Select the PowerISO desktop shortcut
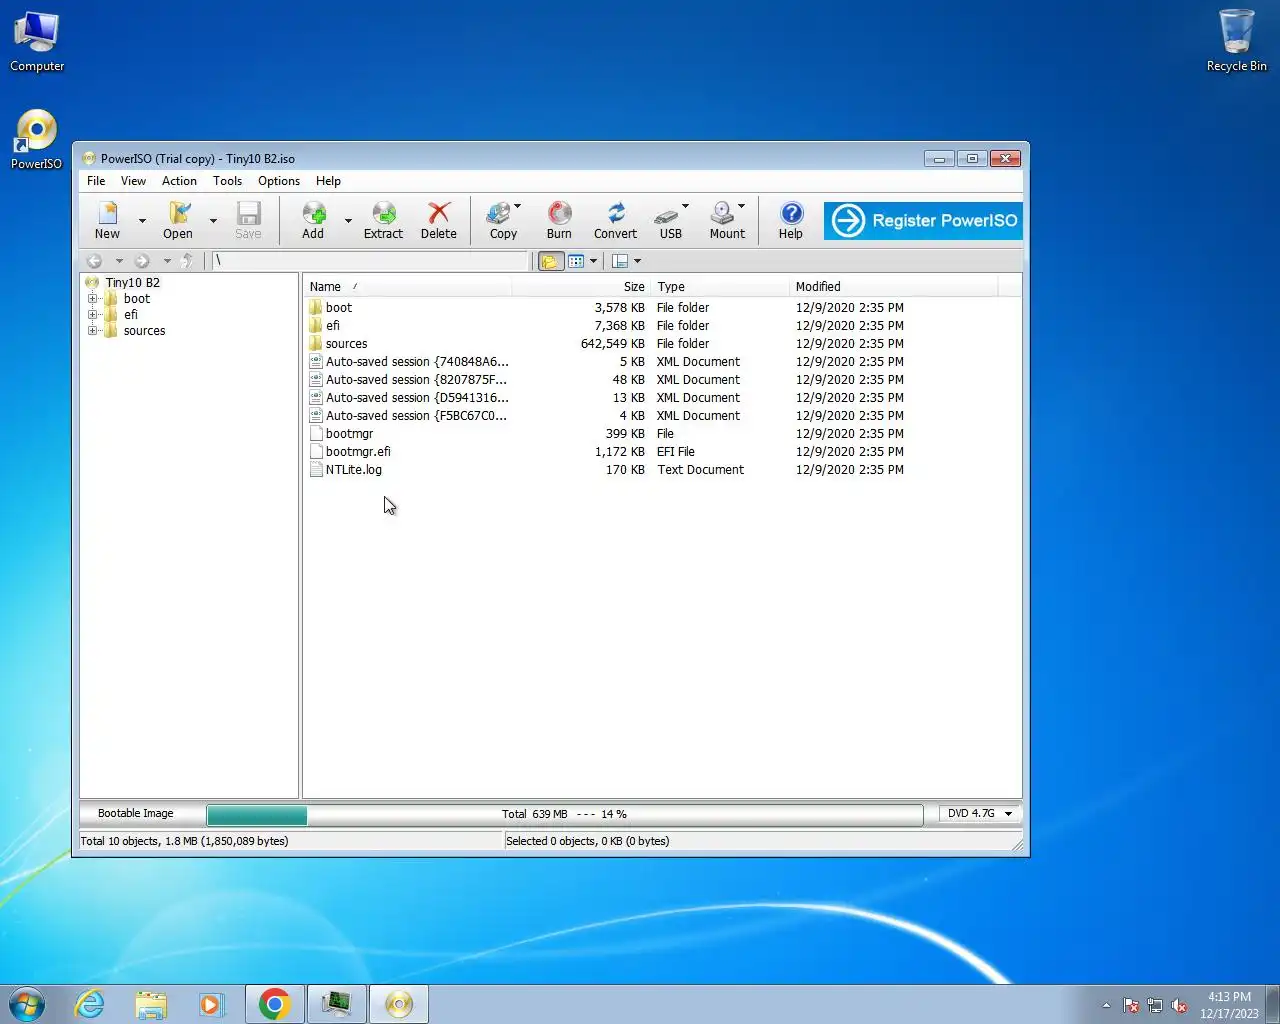1280x1024 pixels. pos(36,140)
